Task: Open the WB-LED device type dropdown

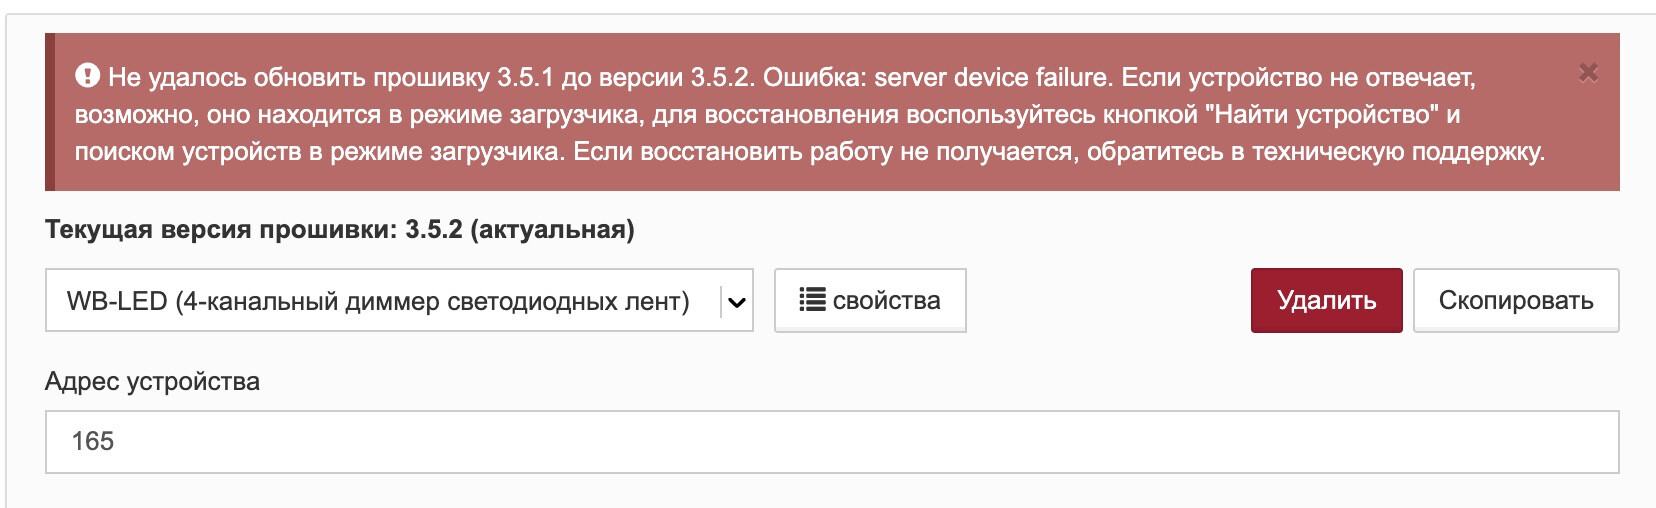Action: pyautogui.click(x=398, y=301)
